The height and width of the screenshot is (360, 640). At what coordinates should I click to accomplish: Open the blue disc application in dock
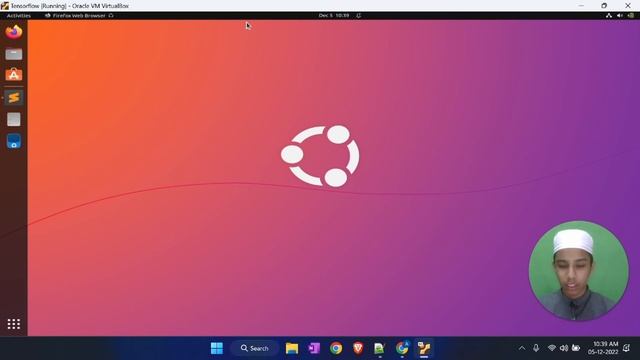click(x=13, y=141)
